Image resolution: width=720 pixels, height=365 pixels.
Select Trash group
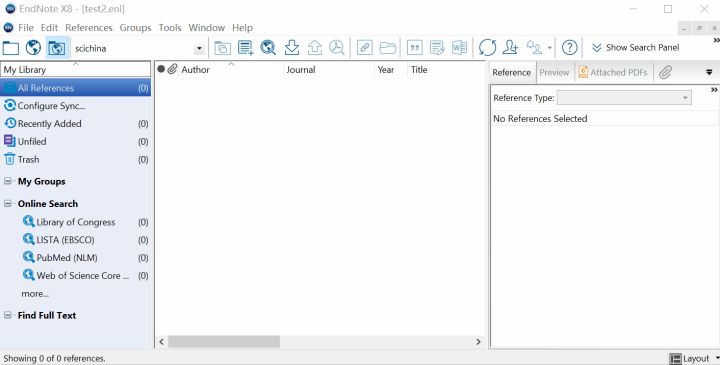[76, 159]
